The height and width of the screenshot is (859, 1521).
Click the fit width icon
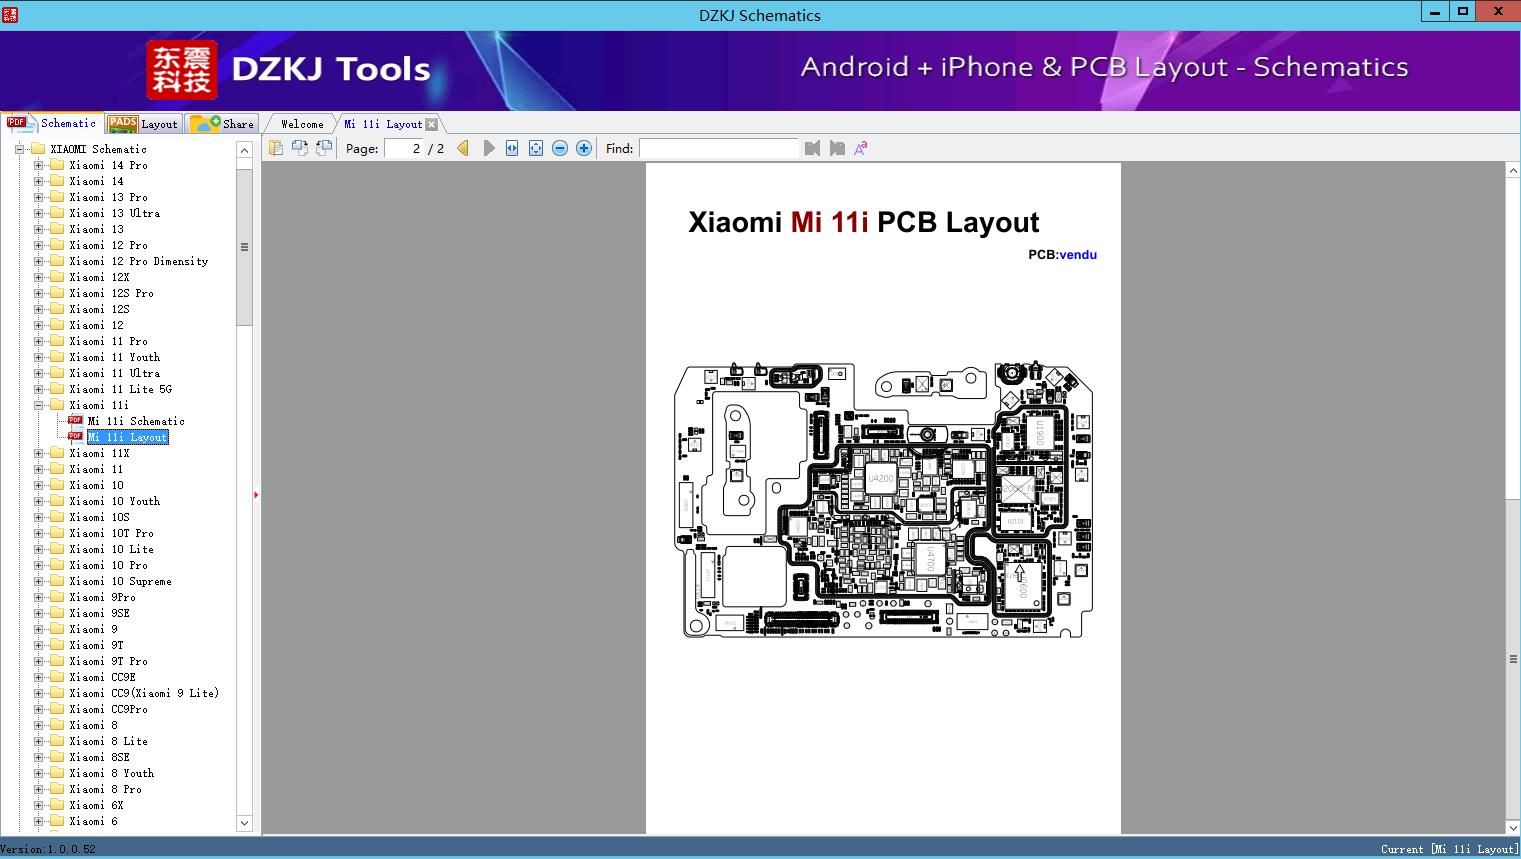point(512,148)
